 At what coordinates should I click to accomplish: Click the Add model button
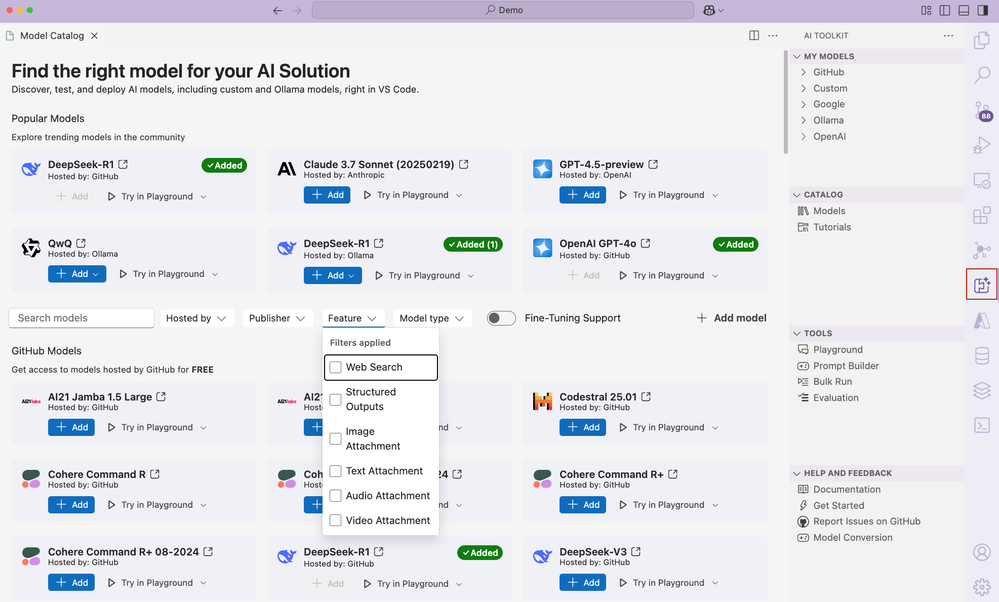point(731,318)
